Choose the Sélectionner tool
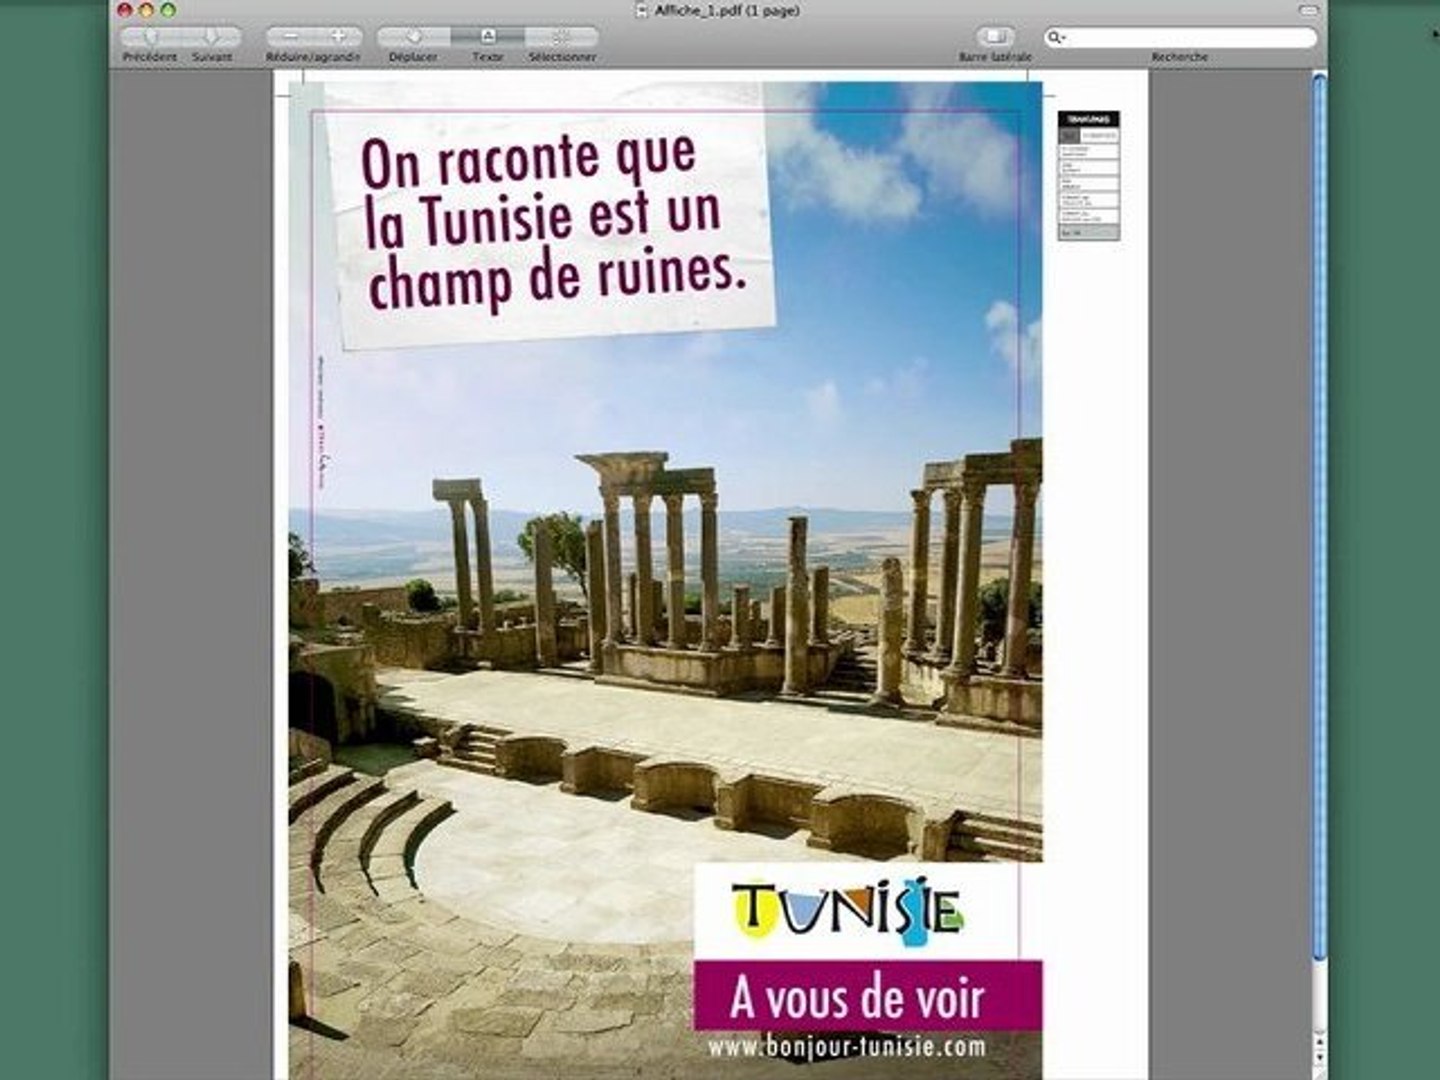The width and height of the screenshot is (1440, 1080). (561, 37)
